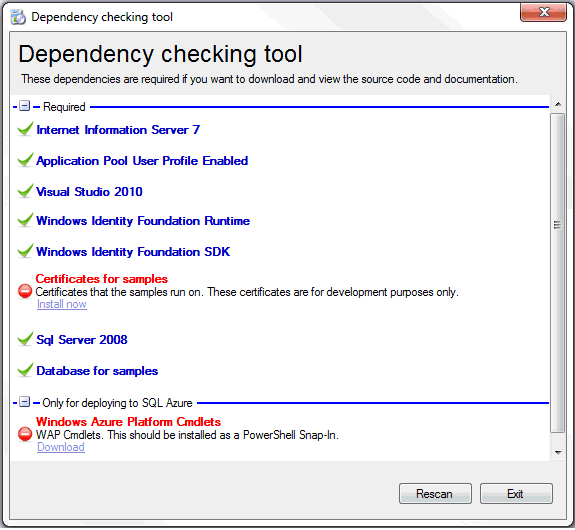The width and height of the screenshot is (575, 530).
Task: Click the red error icon for Certificates for samples
Action: 25,291
